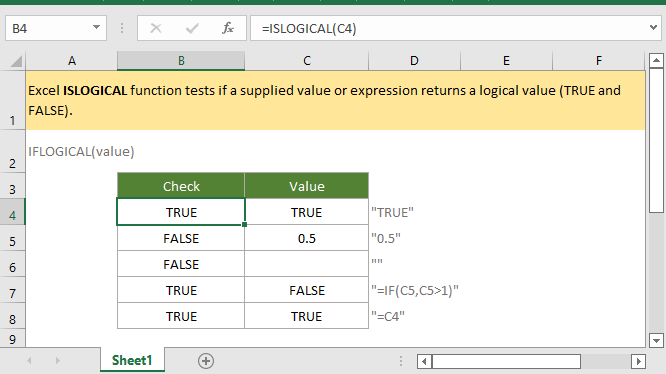Select column E header
The width and height of the screenshot is (666, 374).
(506, 61)
